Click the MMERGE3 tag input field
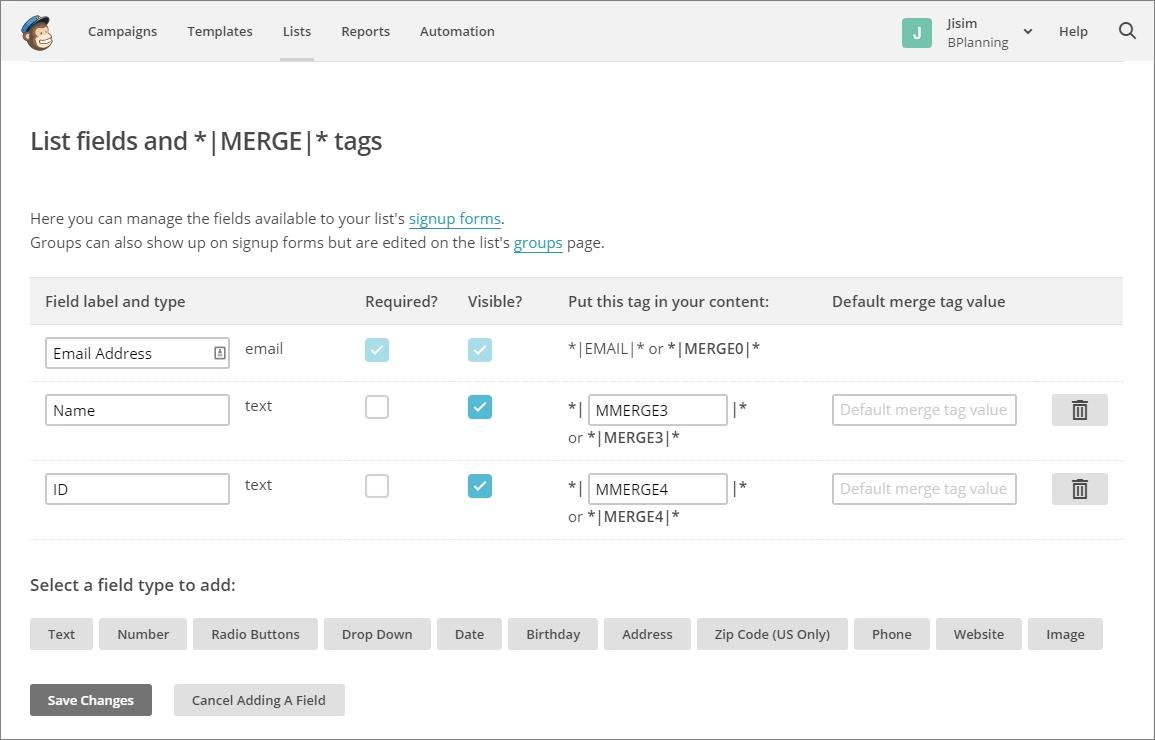Image resolution: width=1155 pixels, height=740 pixels. 657,410
